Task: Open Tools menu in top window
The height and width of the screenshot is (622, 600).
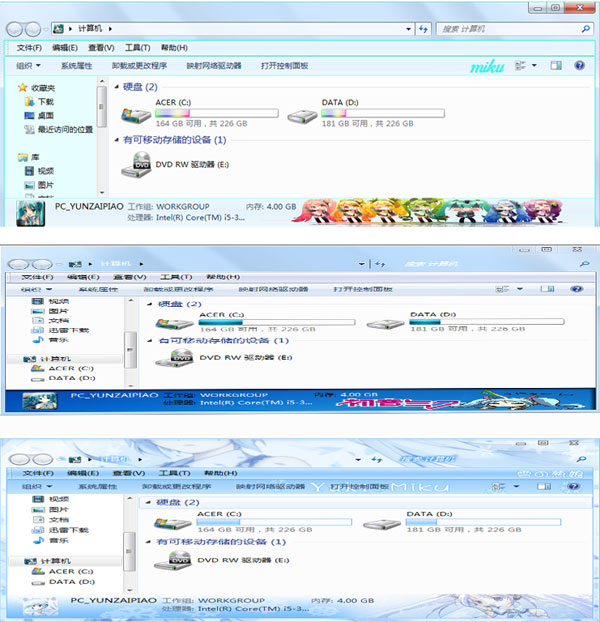Action: point(137,48)
